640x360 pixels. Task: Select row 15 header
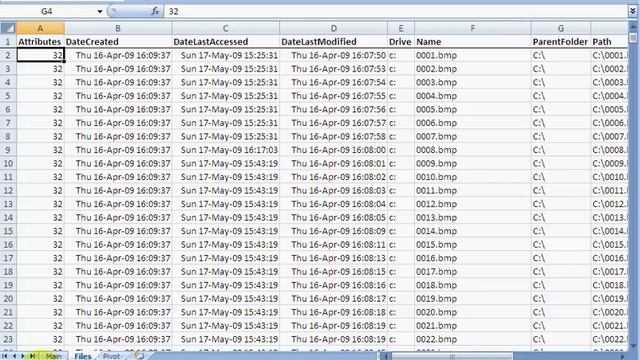(8, 231)
